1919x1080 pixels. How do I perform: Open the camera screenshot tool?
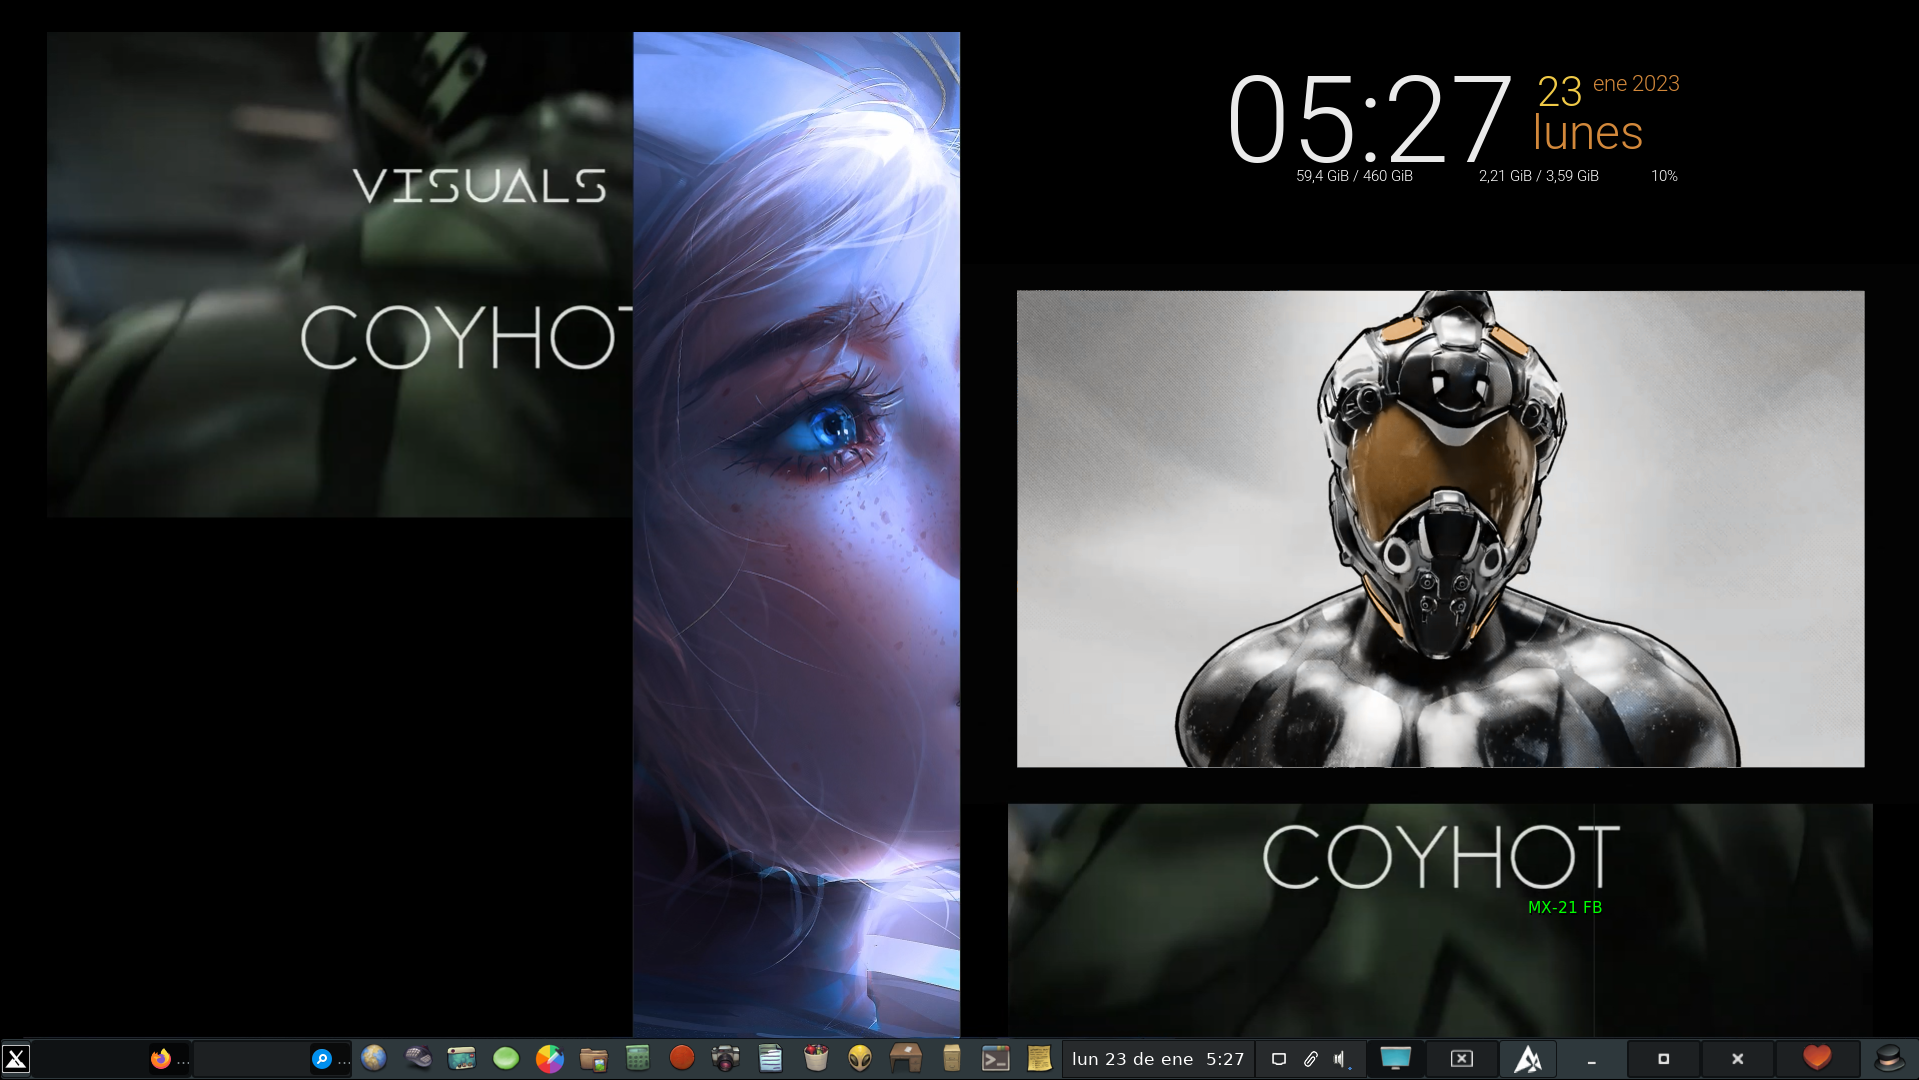click(x=726, y=1058)
